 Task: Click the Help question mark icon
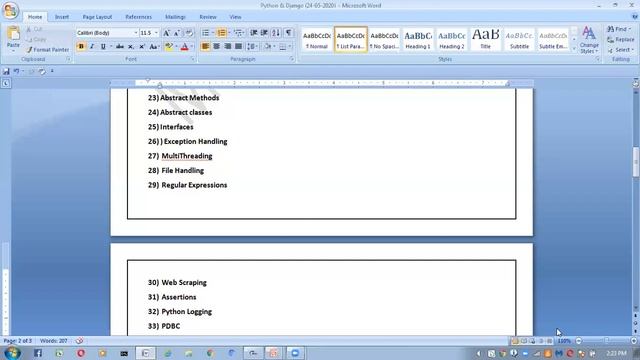tap(634, 17)
